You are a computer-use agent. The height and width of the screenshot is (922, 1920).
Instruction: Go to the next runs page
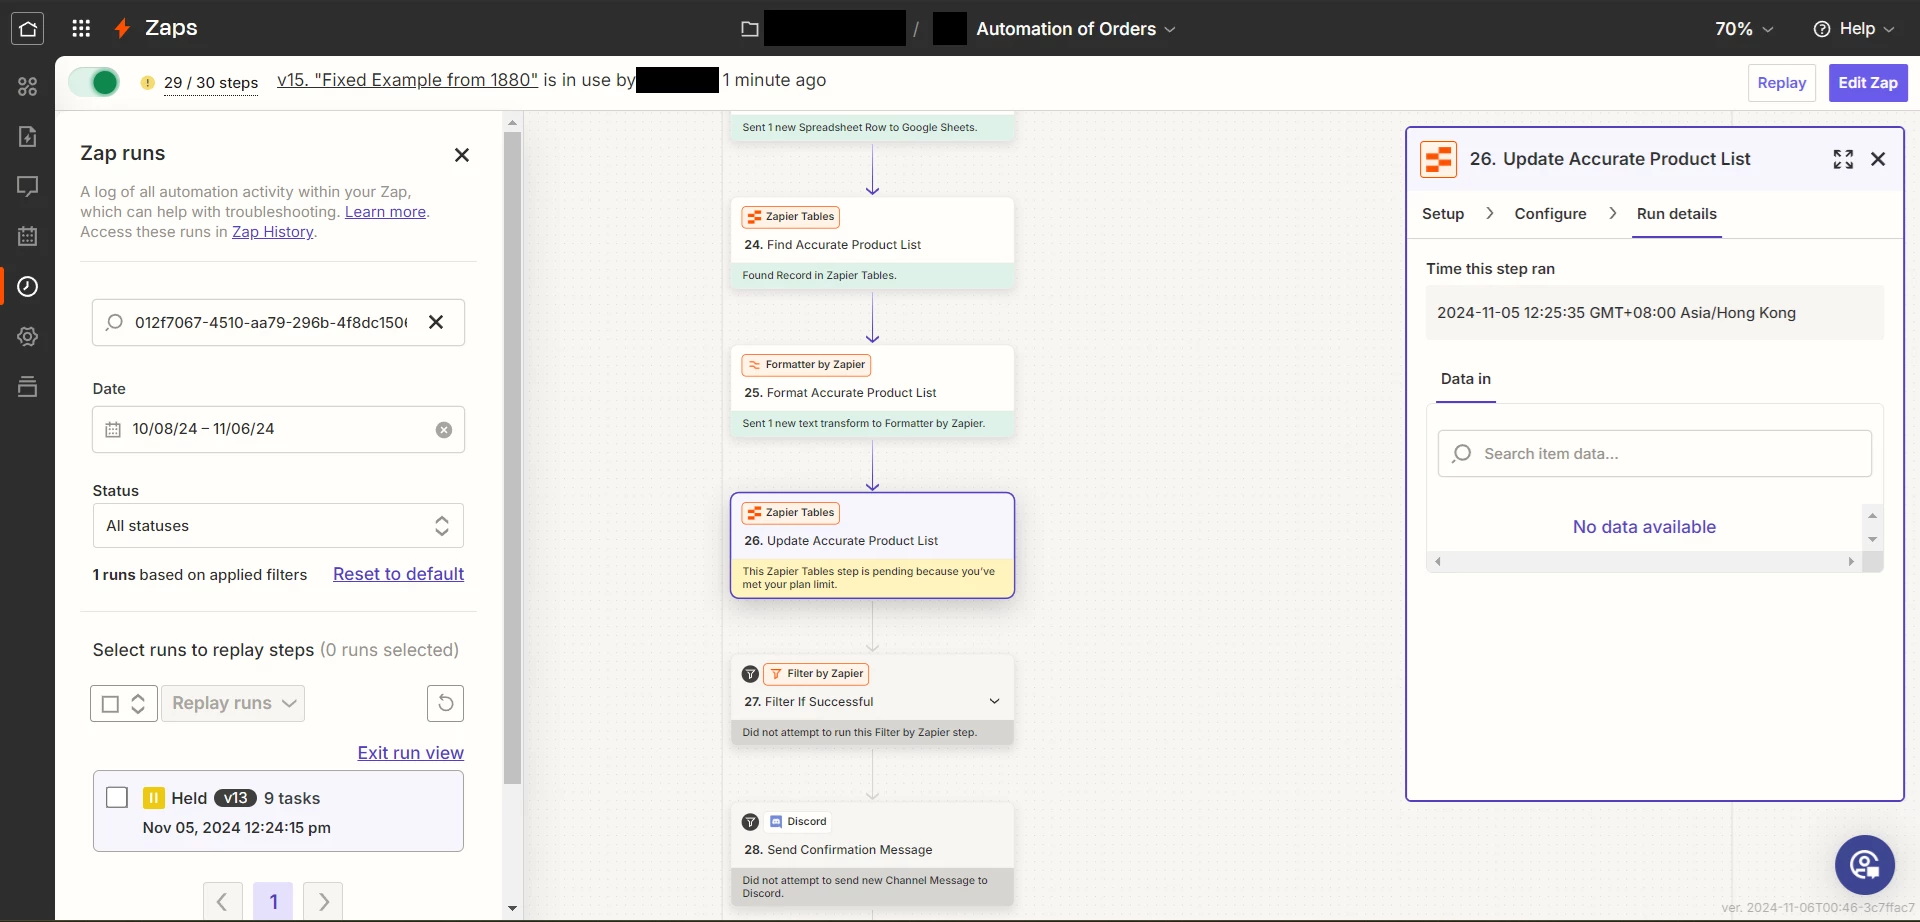323,902
